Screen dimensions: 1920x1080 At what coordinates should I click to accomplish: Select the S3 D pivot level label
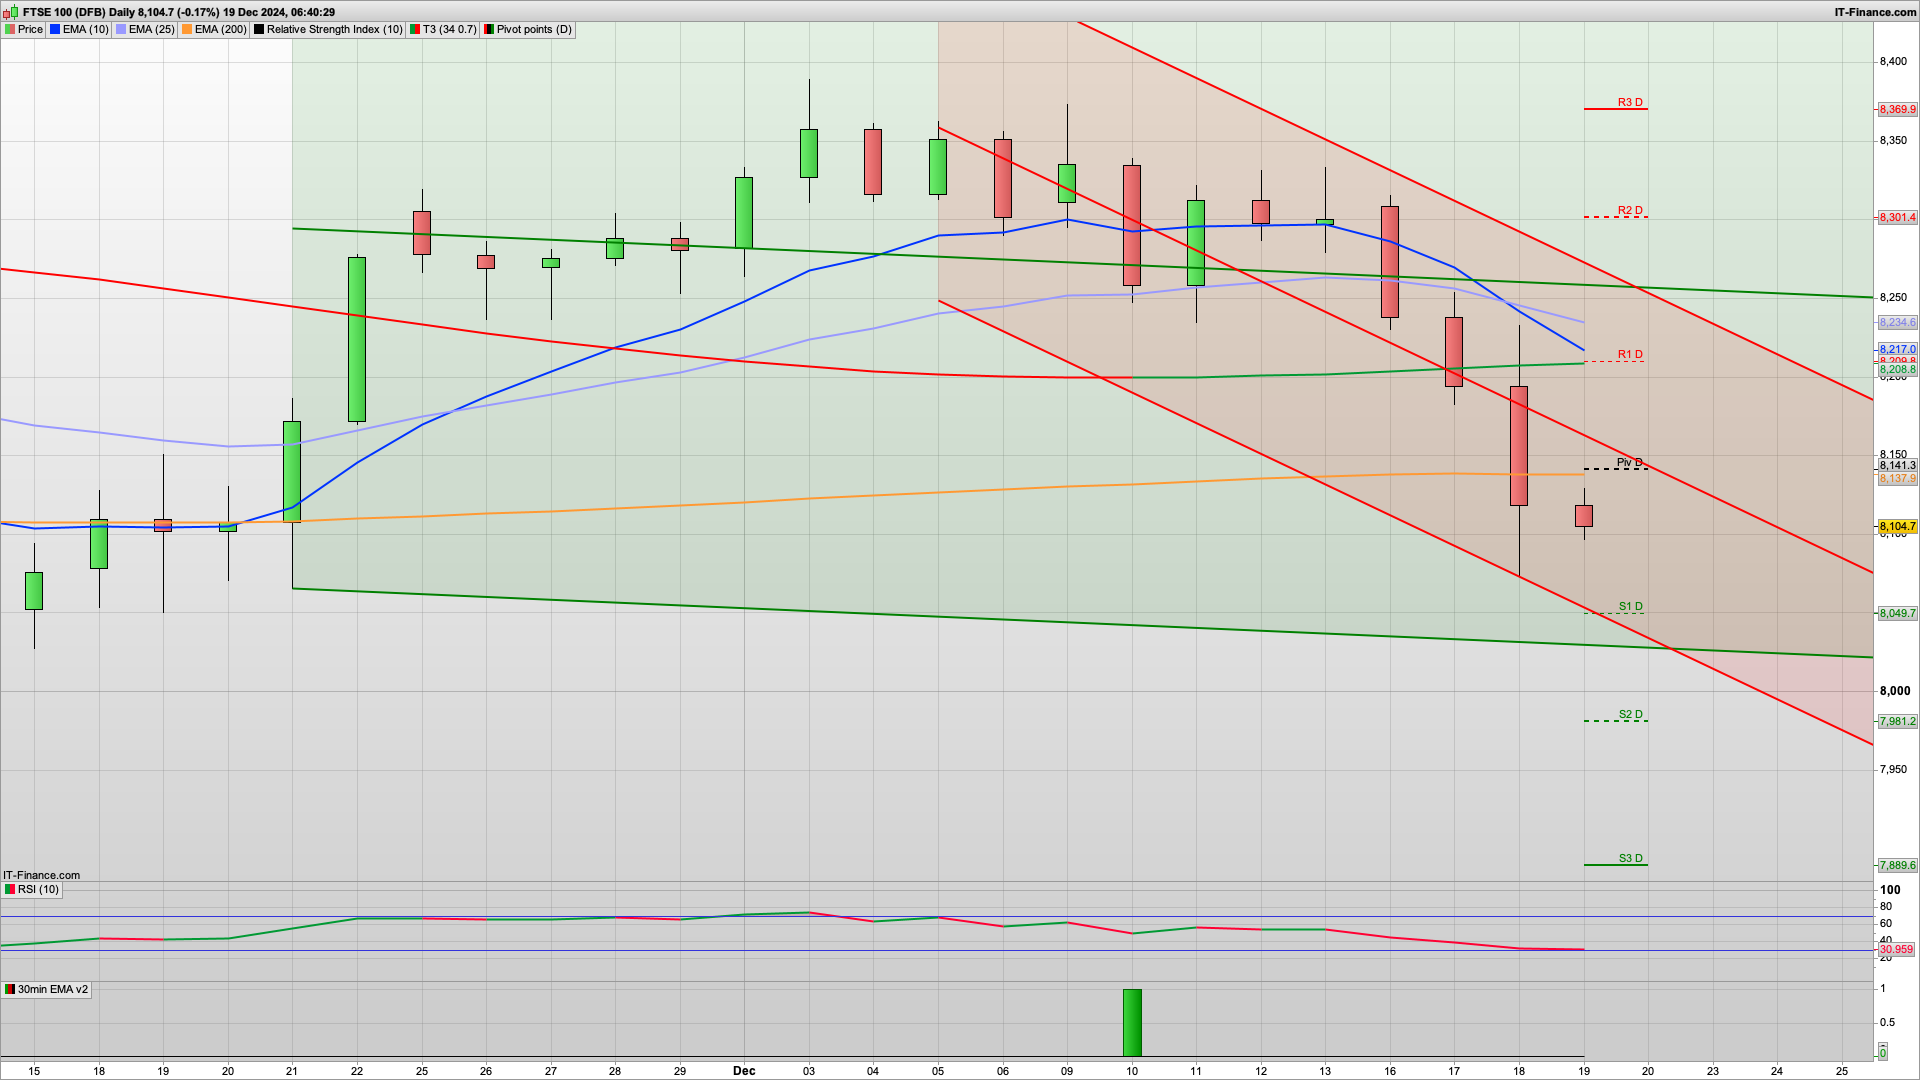click(x=1630, y=859)
